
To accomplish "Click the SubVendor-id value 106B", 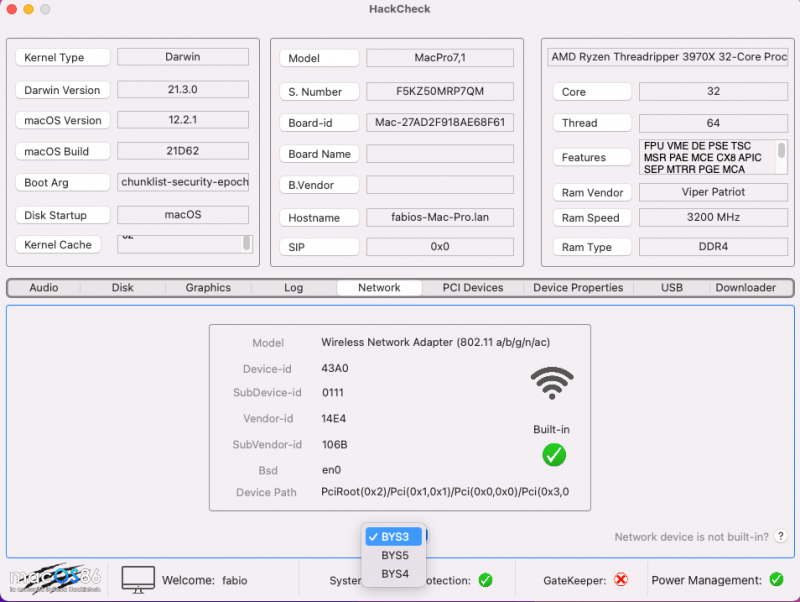I will click(335, 444).
